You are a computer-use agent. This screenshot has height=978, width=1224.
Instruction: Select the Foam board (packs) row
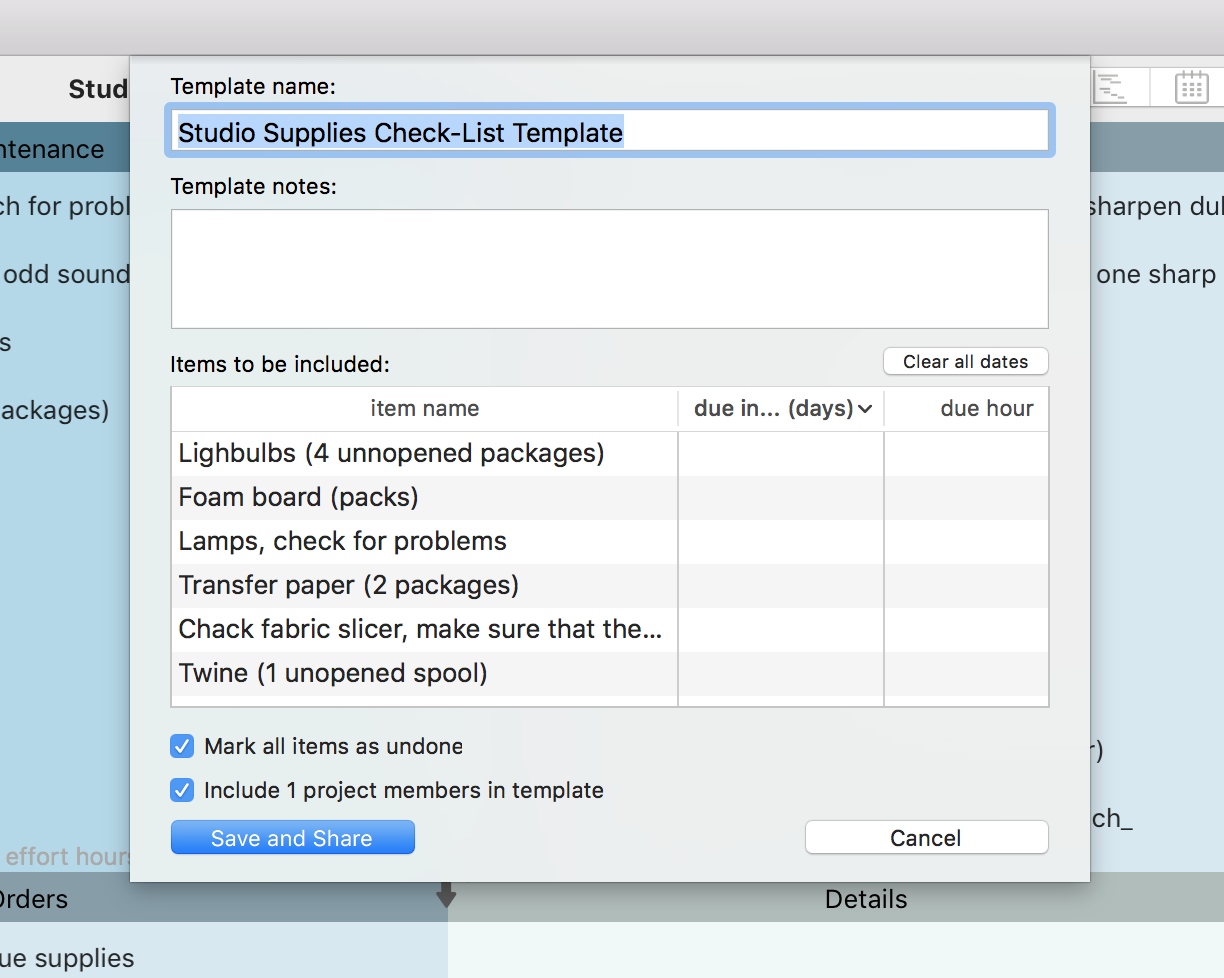610,497
